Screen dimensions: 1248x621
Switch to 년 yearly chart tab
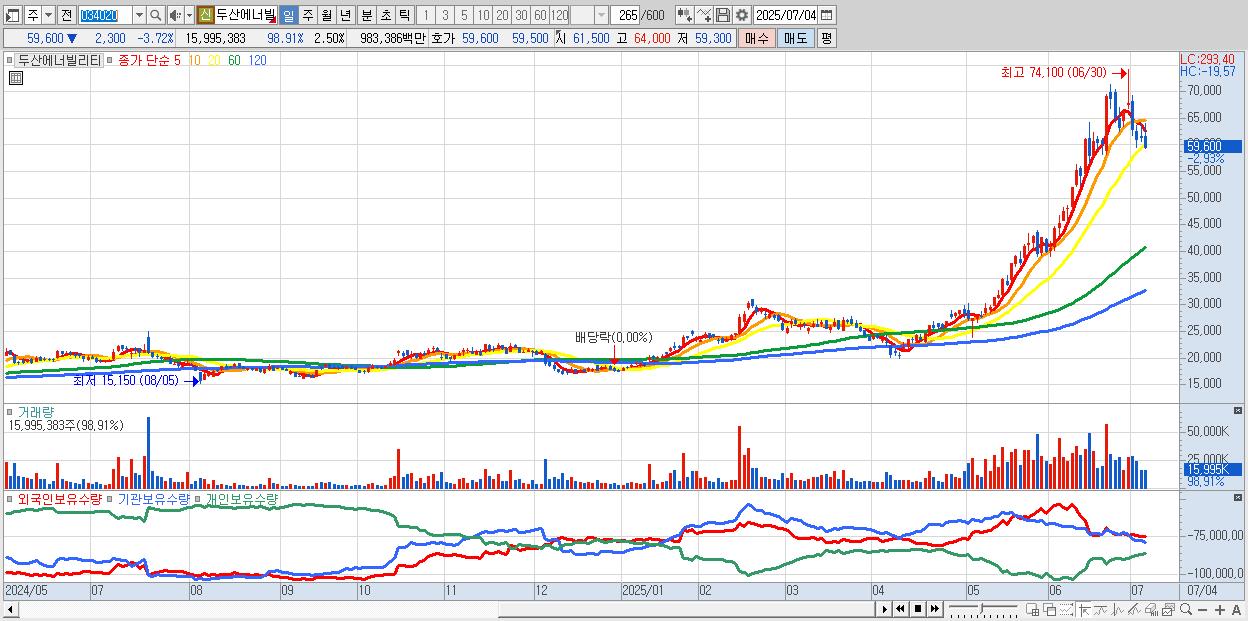[345, 15]
